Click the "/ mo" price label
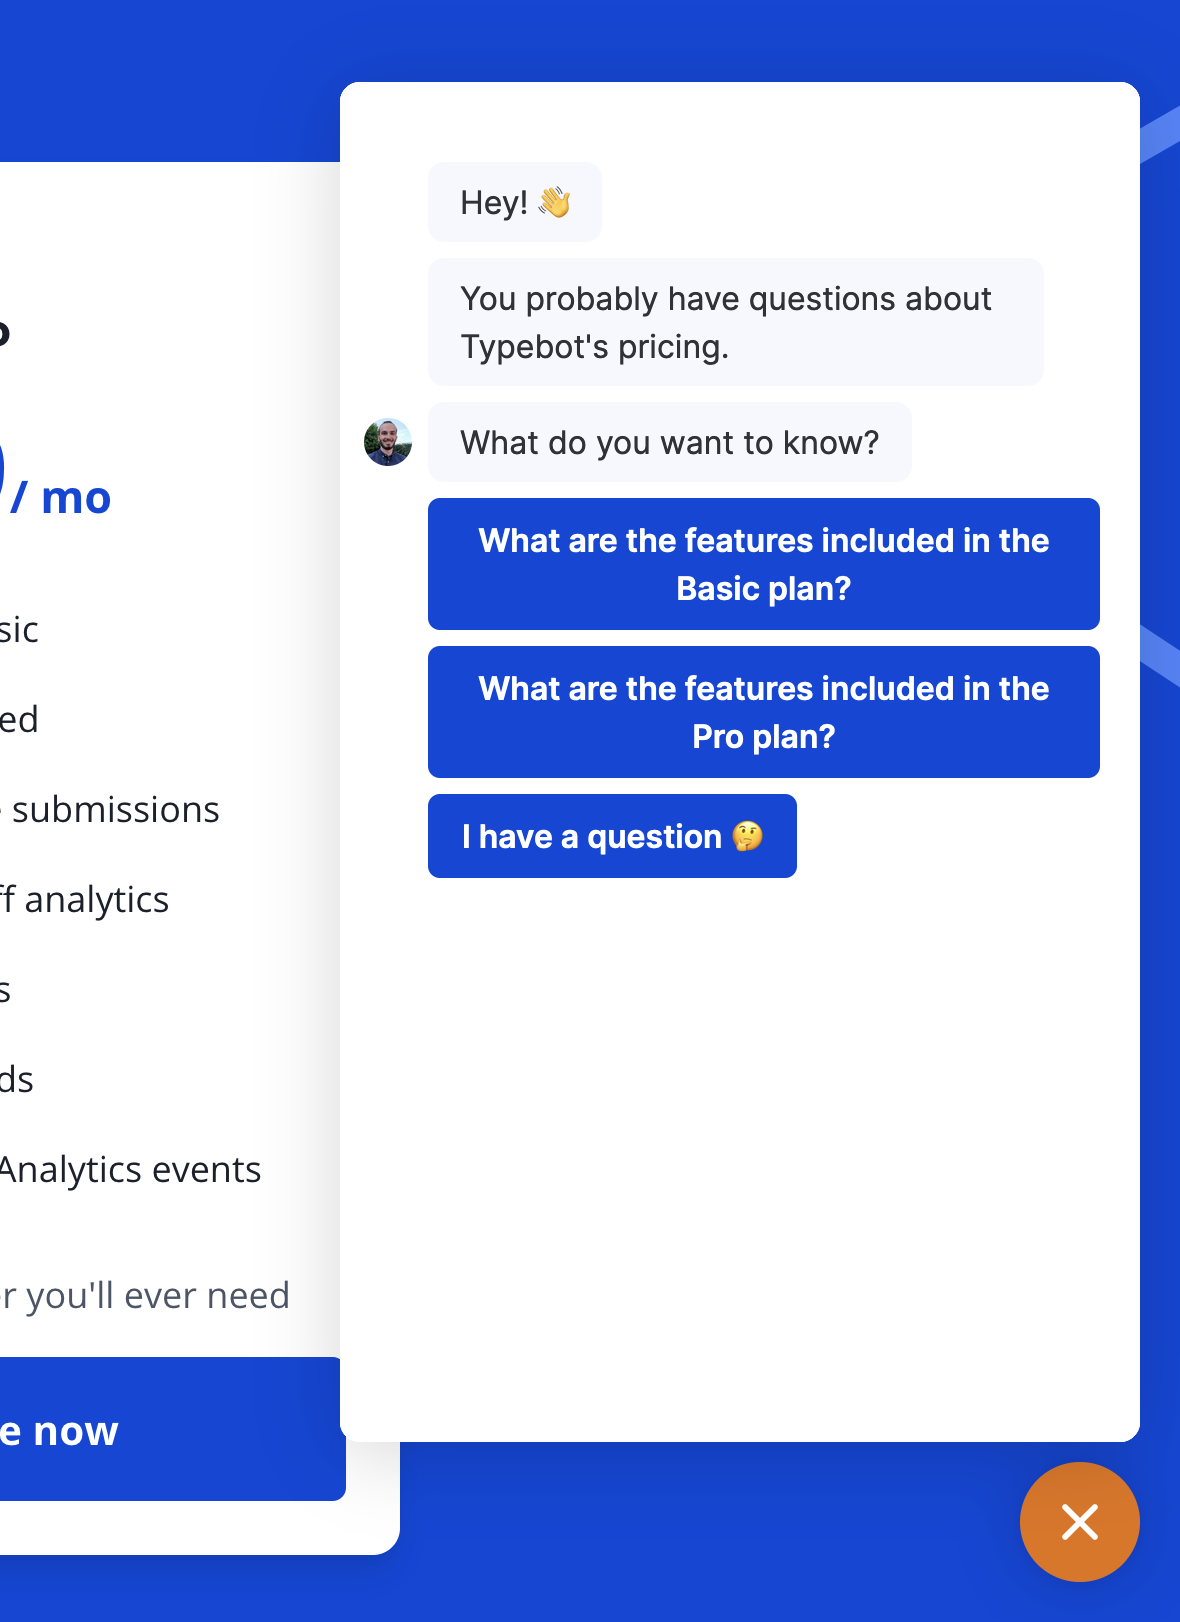Image resolution: width=1180 pixels, height=1622 pixels. tap(62, 498)
